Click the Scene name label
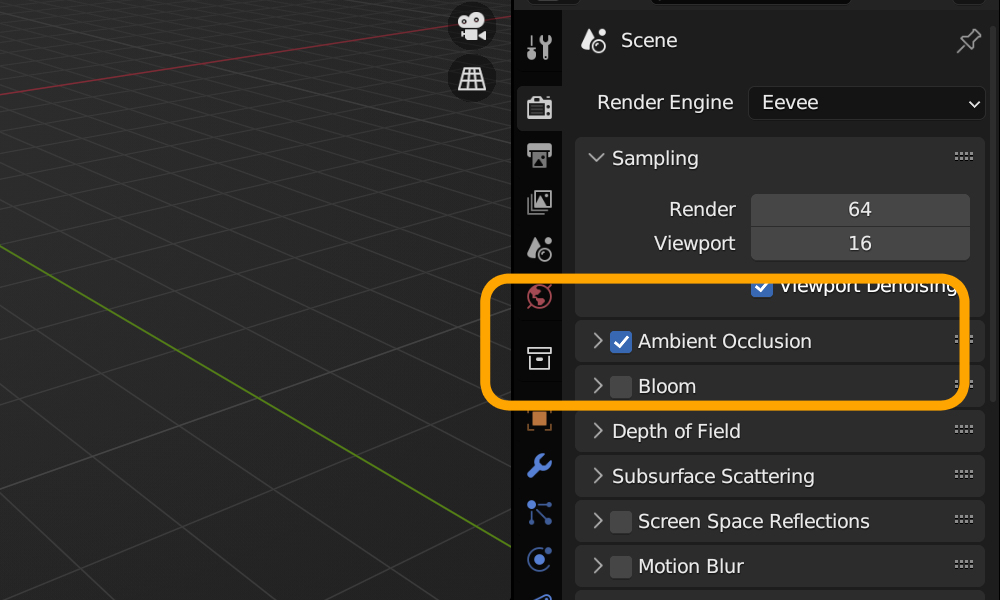The height and width of the screenshot is (600, 1000). 649,41
